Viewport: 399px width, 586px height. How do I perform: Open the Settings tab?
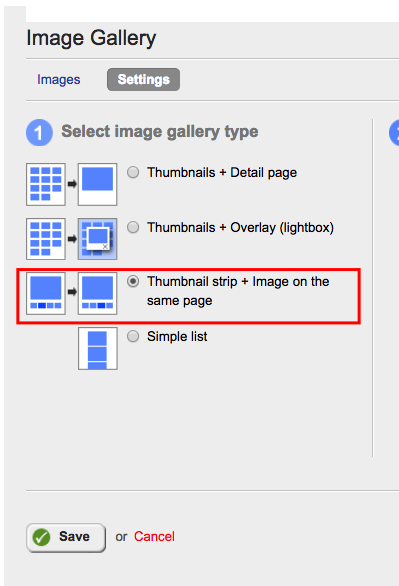coord(143,79)
